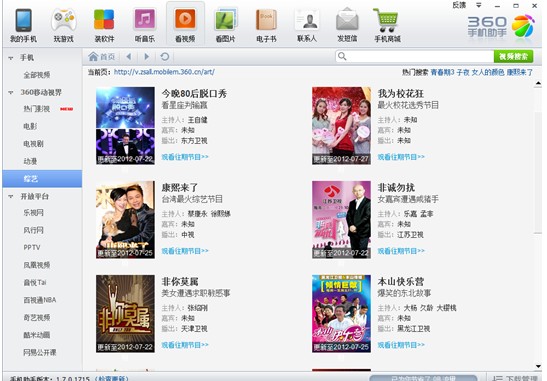View past episodes of 我为校花狂
Viewport: 547px width, 381px height.
(401, 157)
